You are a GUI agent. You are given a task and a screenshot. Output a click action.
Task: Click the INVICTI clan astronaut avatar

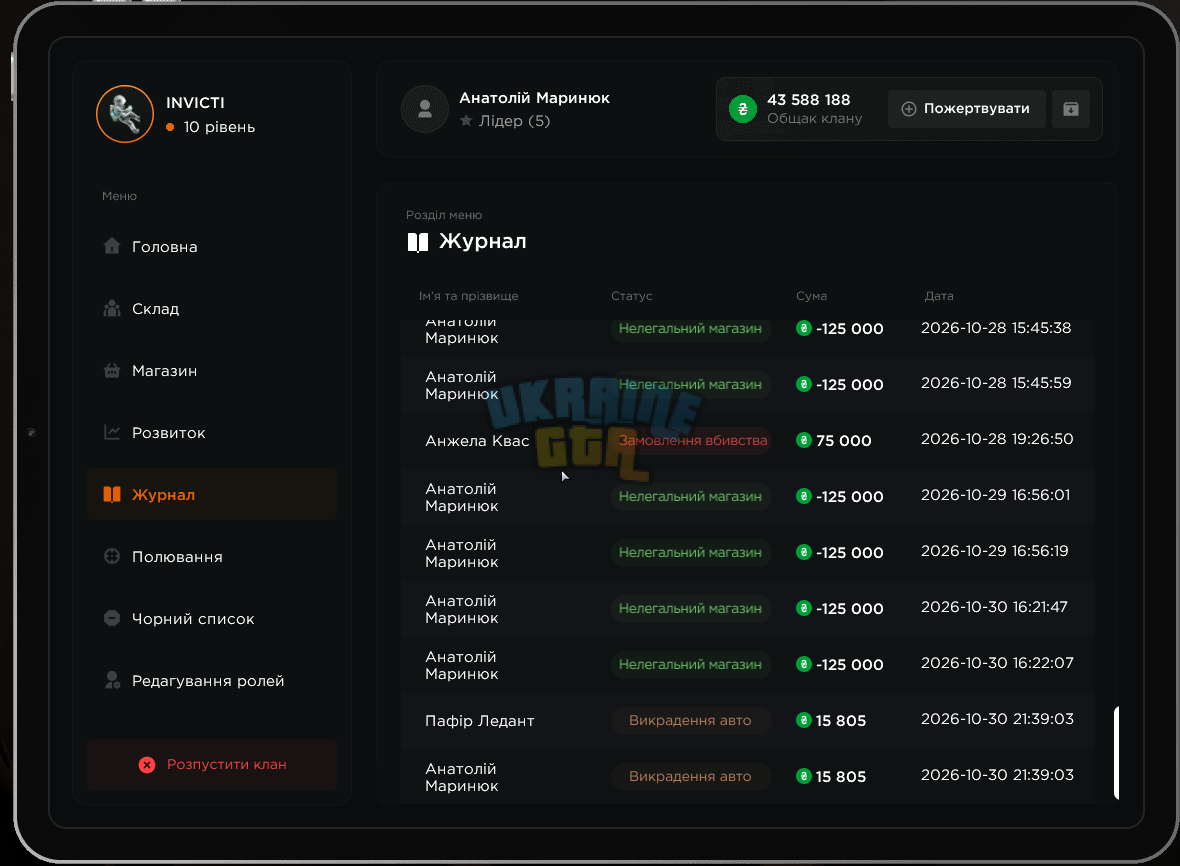click(125, 114)
